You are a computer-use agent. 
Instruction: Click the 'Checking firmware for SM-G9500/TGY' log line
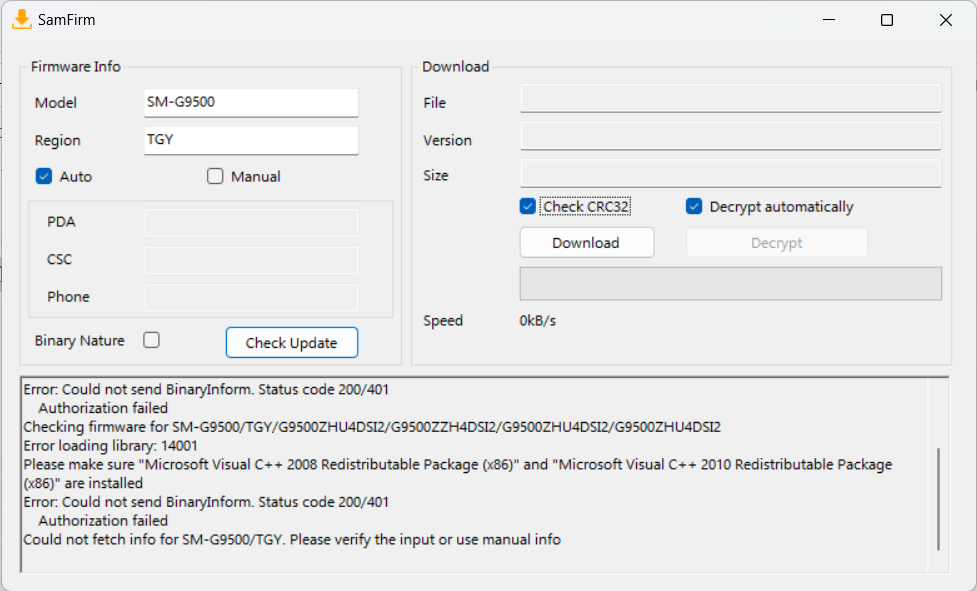(x=372, y=427)
